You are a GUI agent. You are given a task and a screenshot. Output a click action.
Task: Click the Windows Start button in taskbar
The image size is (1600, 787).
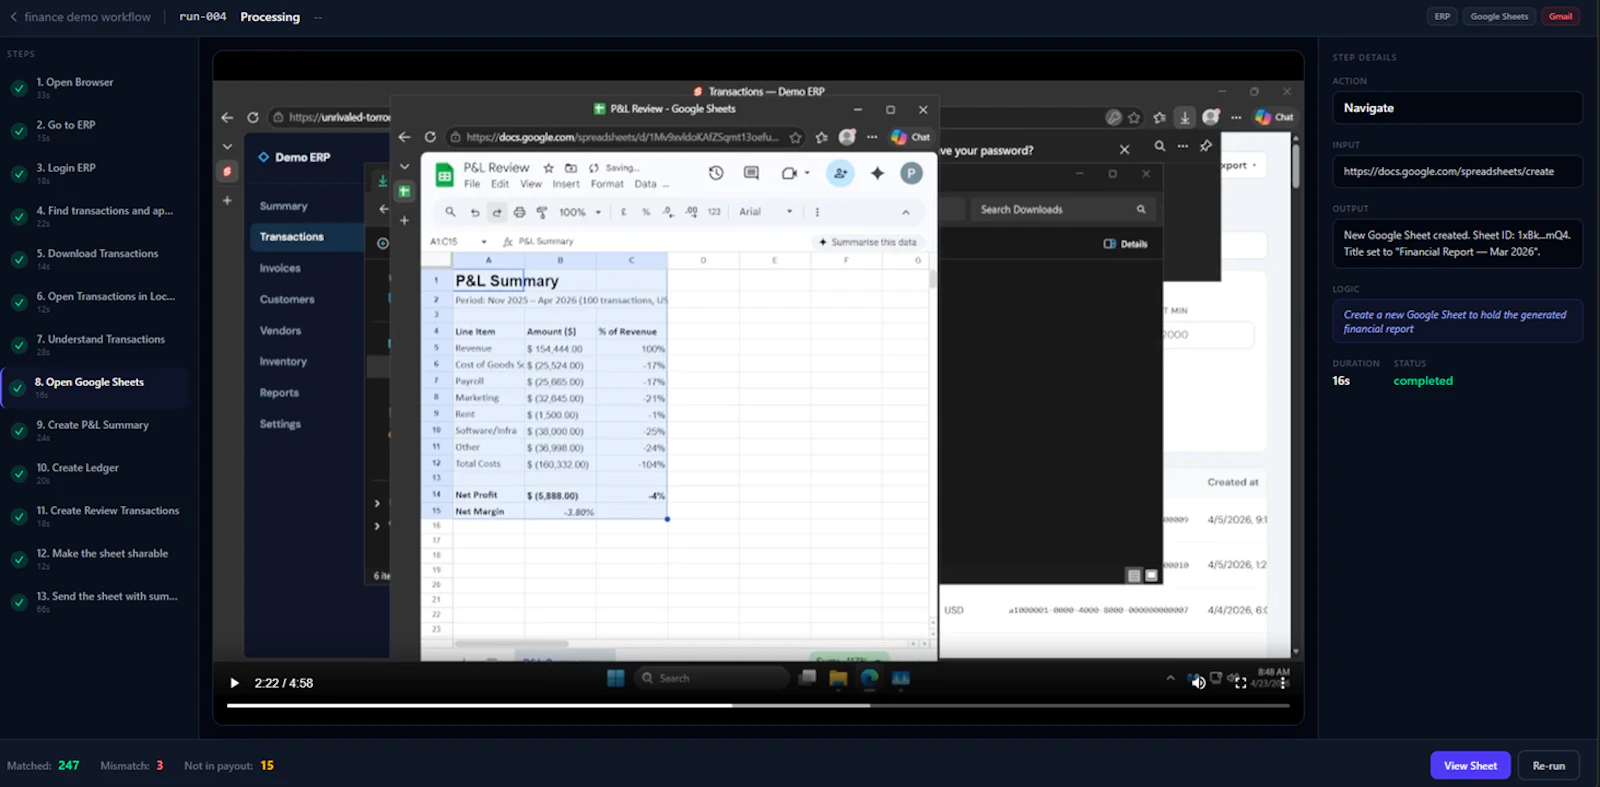click(616, 678)
